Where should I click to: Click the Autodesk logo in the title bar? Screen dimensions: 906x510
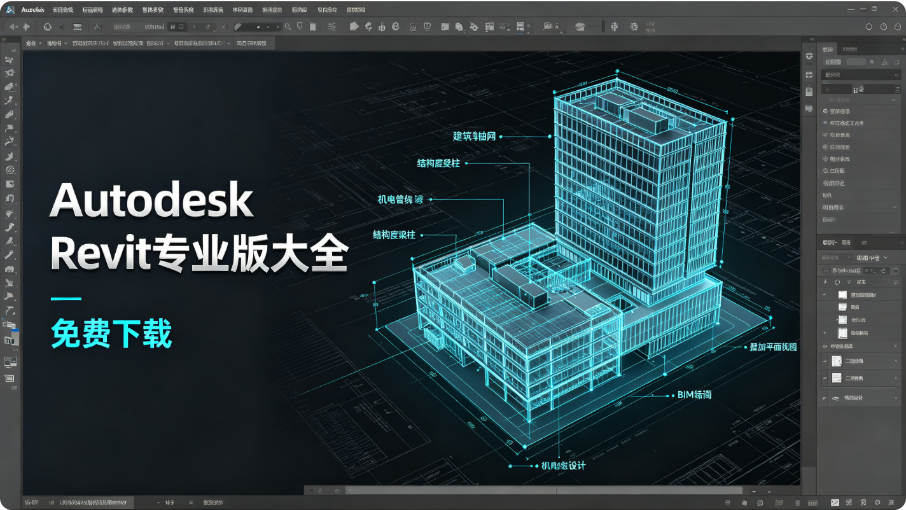click(10, 9)
